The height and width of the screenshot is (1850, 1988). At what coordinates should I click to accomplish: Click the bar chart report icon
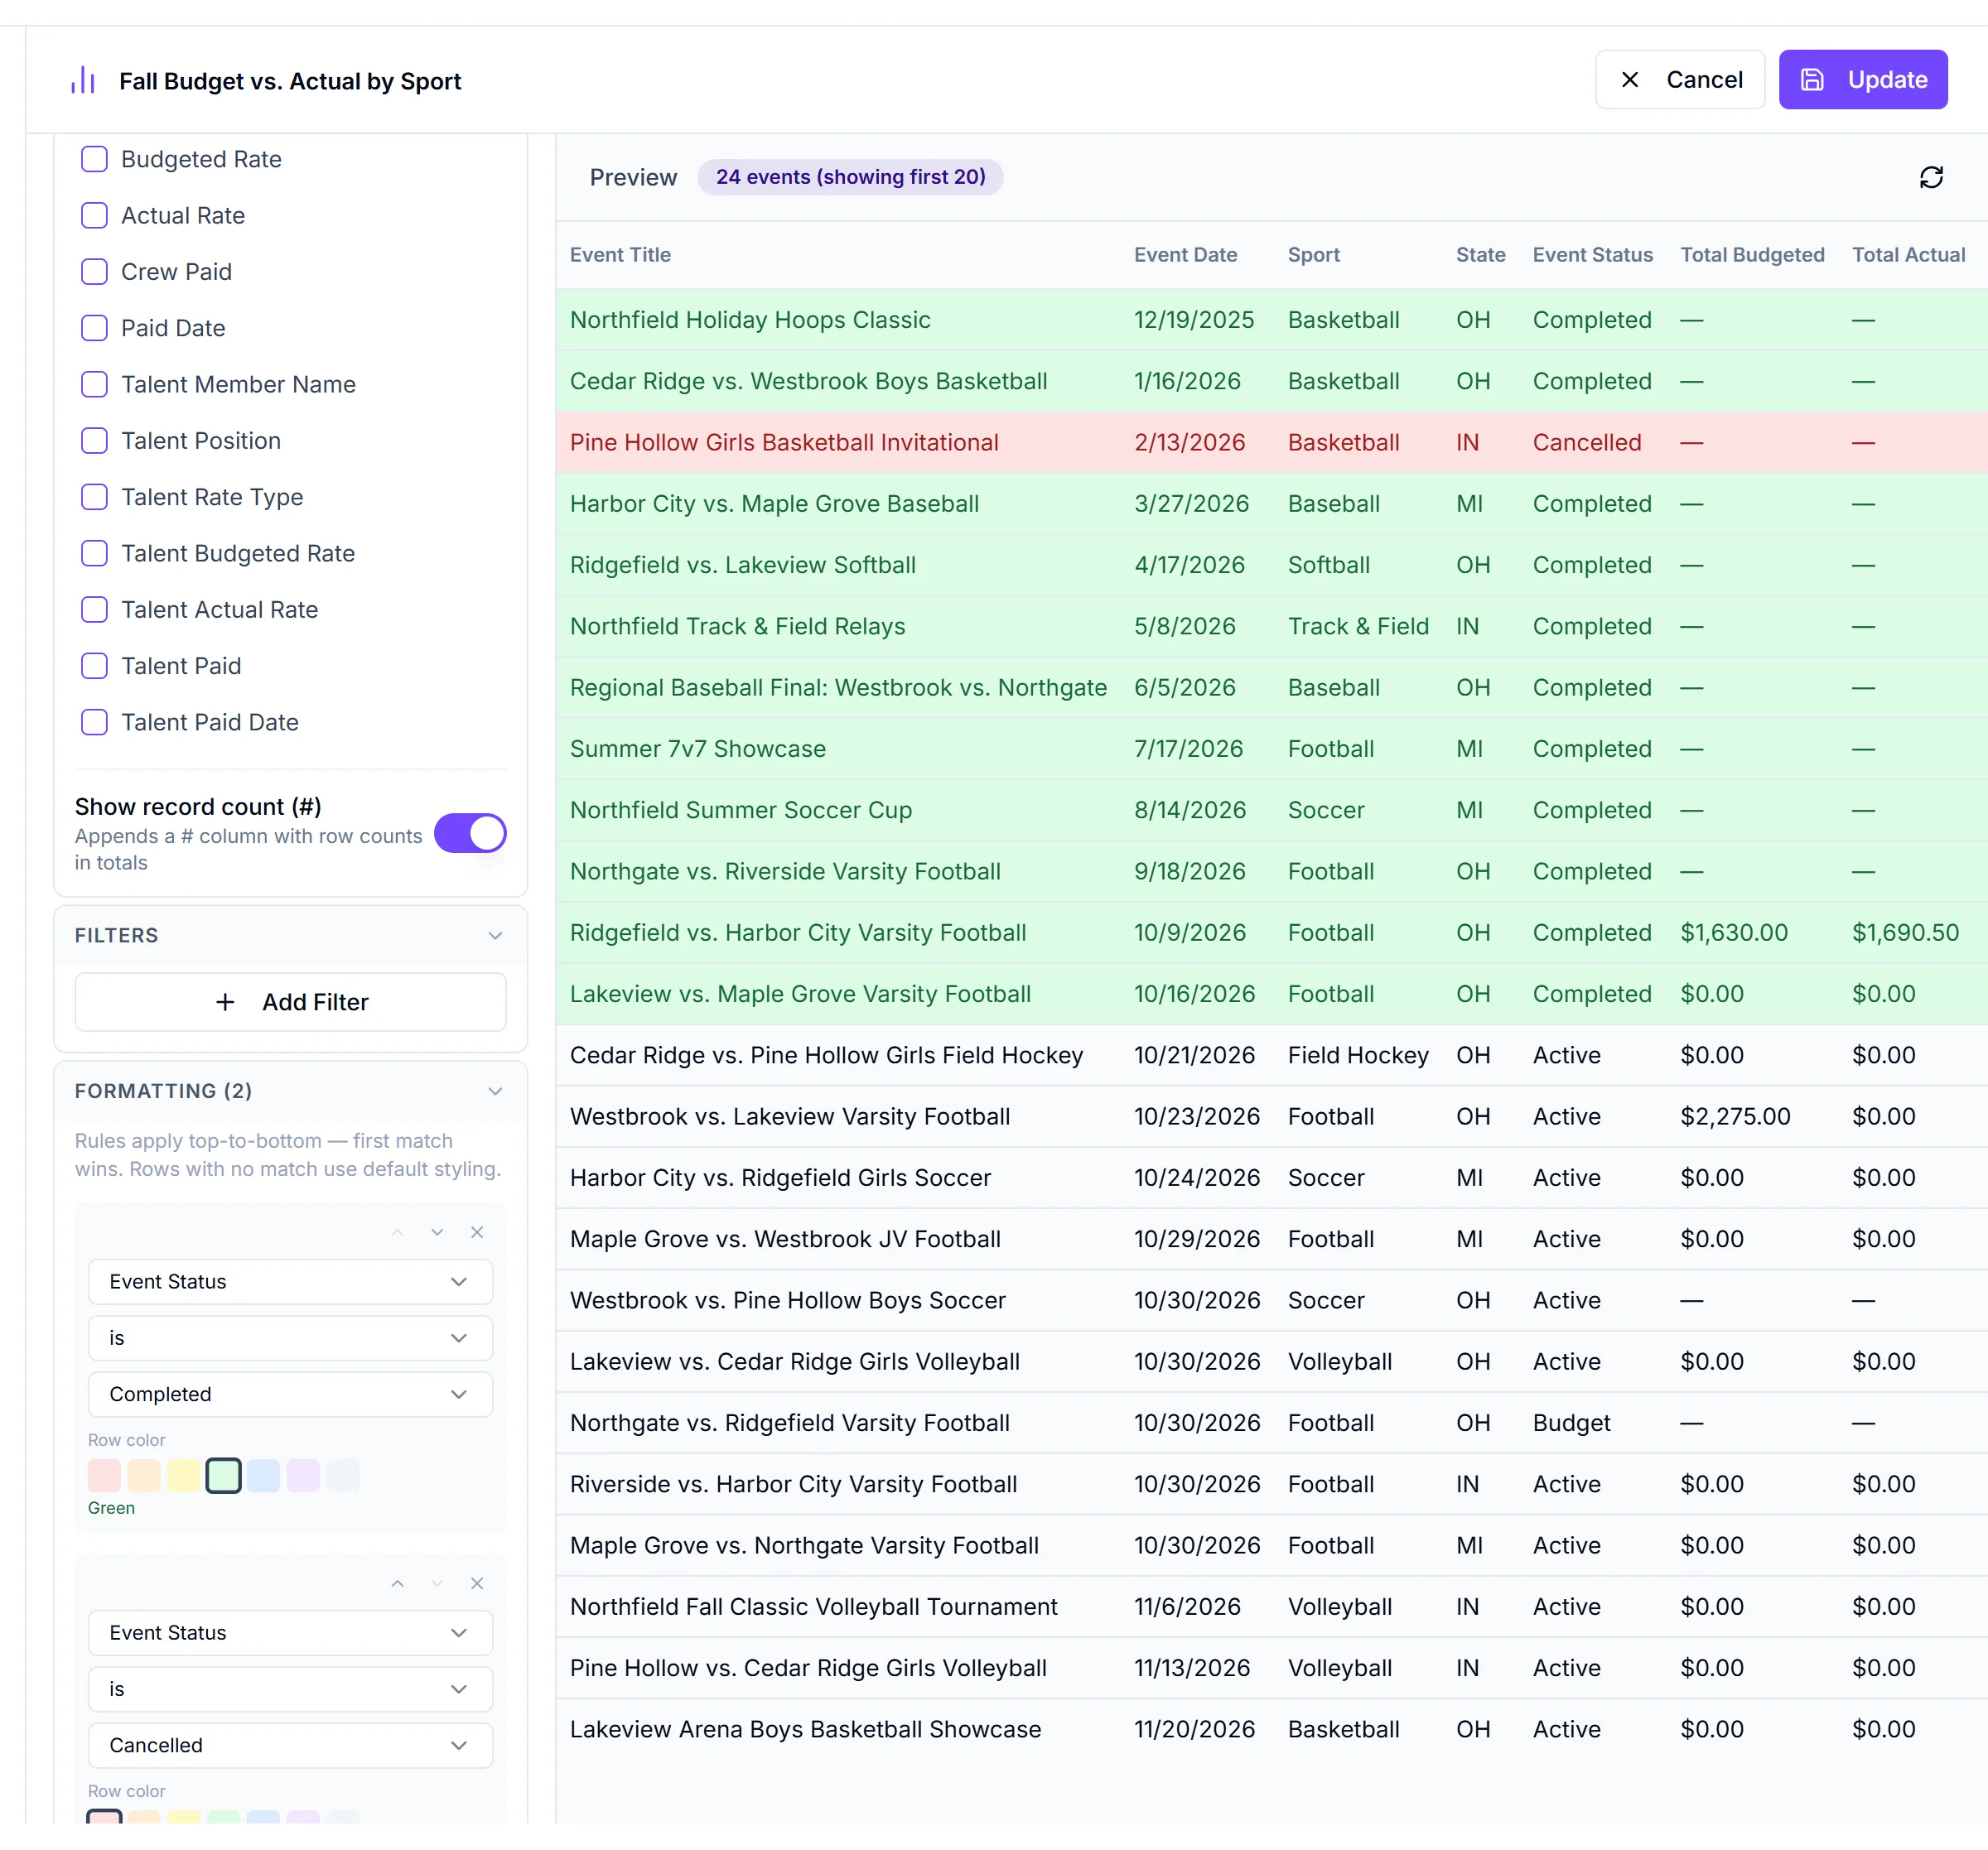point(83,81)
